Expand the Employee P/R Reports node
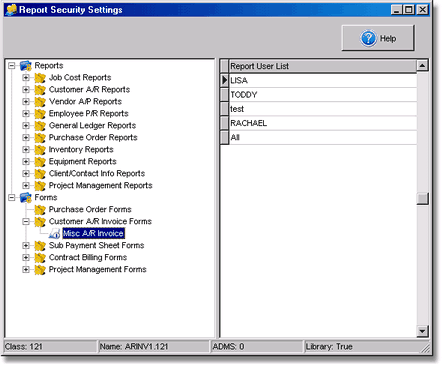This screenshot has height=366, width=443. [x=26, y=114]
